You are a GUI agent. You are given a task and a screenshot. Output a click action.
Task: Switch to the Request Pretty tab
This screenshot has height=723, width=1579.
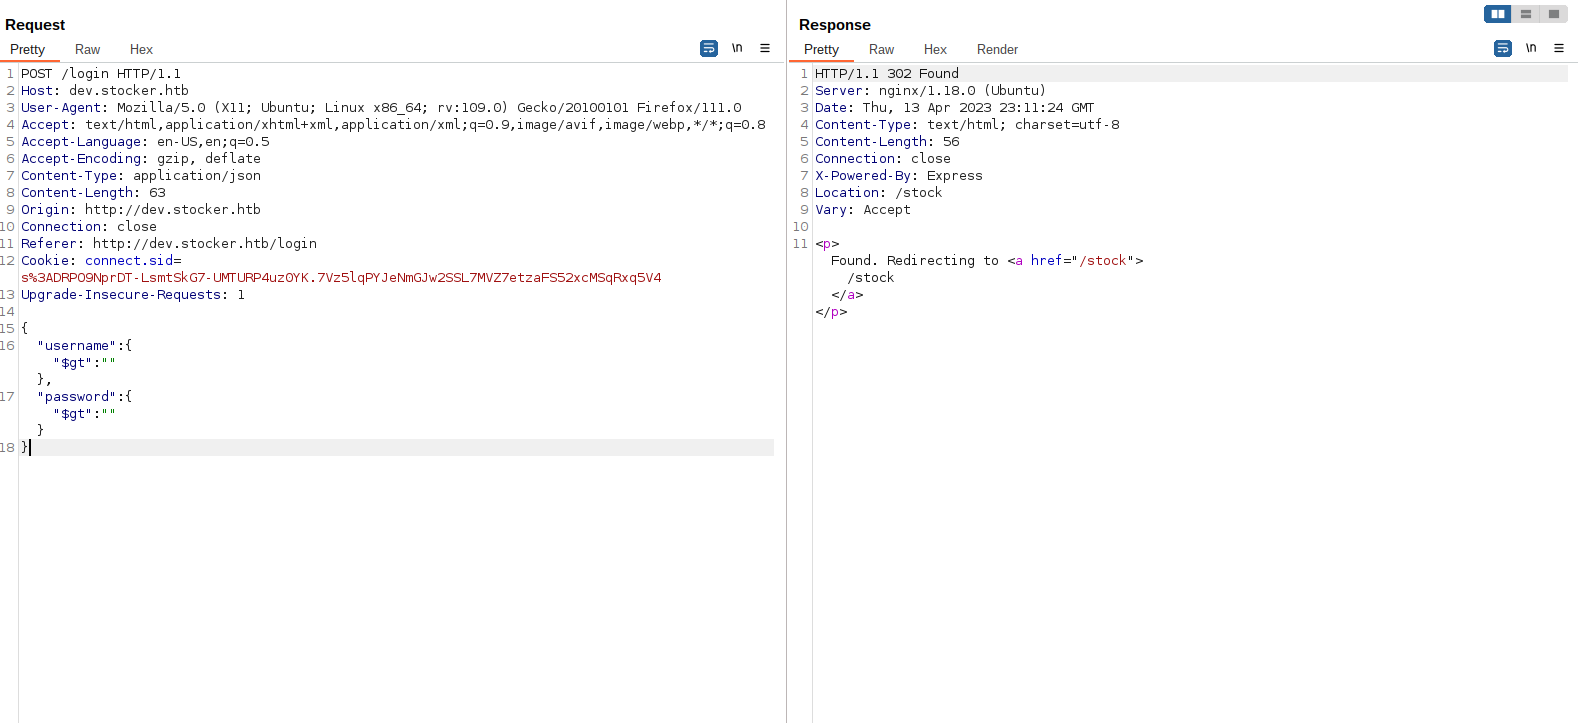click(x=28, y=49)
